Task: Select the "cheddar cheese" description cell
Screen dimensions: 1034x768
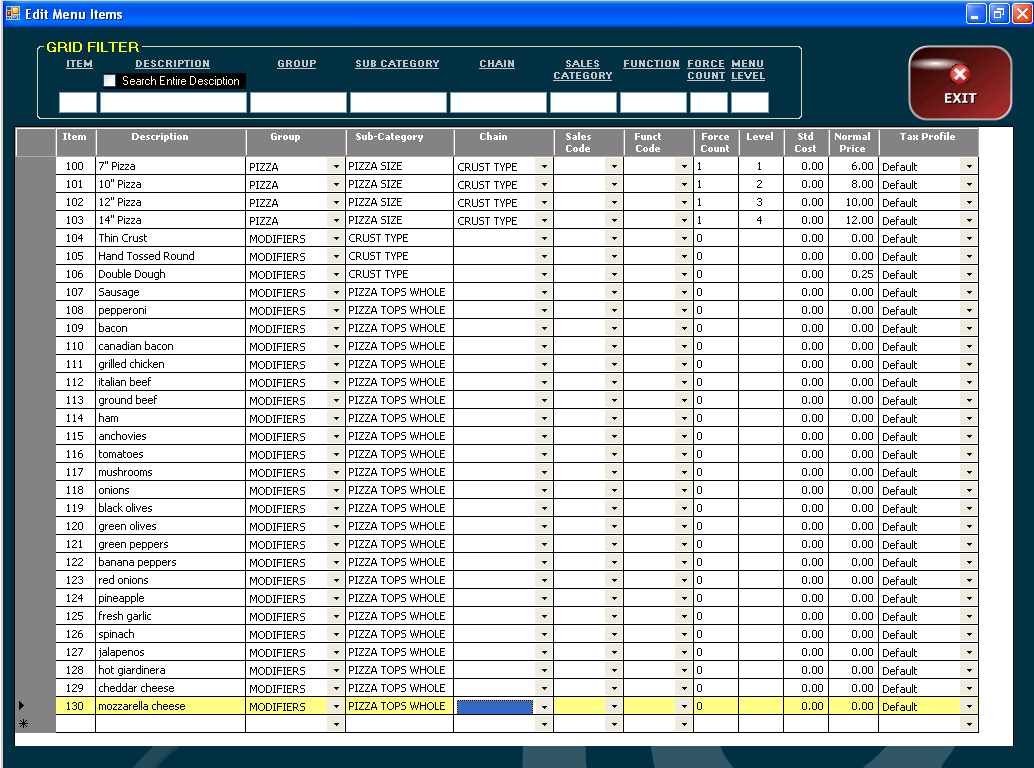Action: (171, 688)
